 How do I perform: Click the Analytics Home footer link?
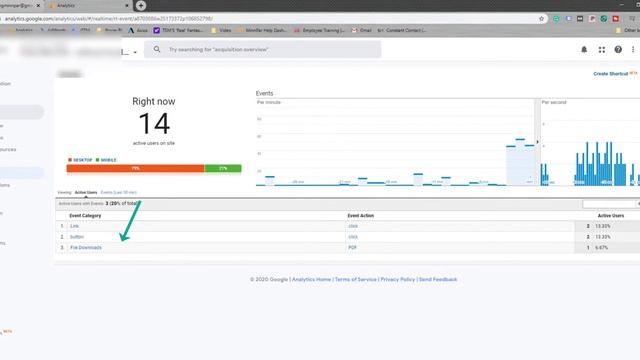[x=311, y=279]
